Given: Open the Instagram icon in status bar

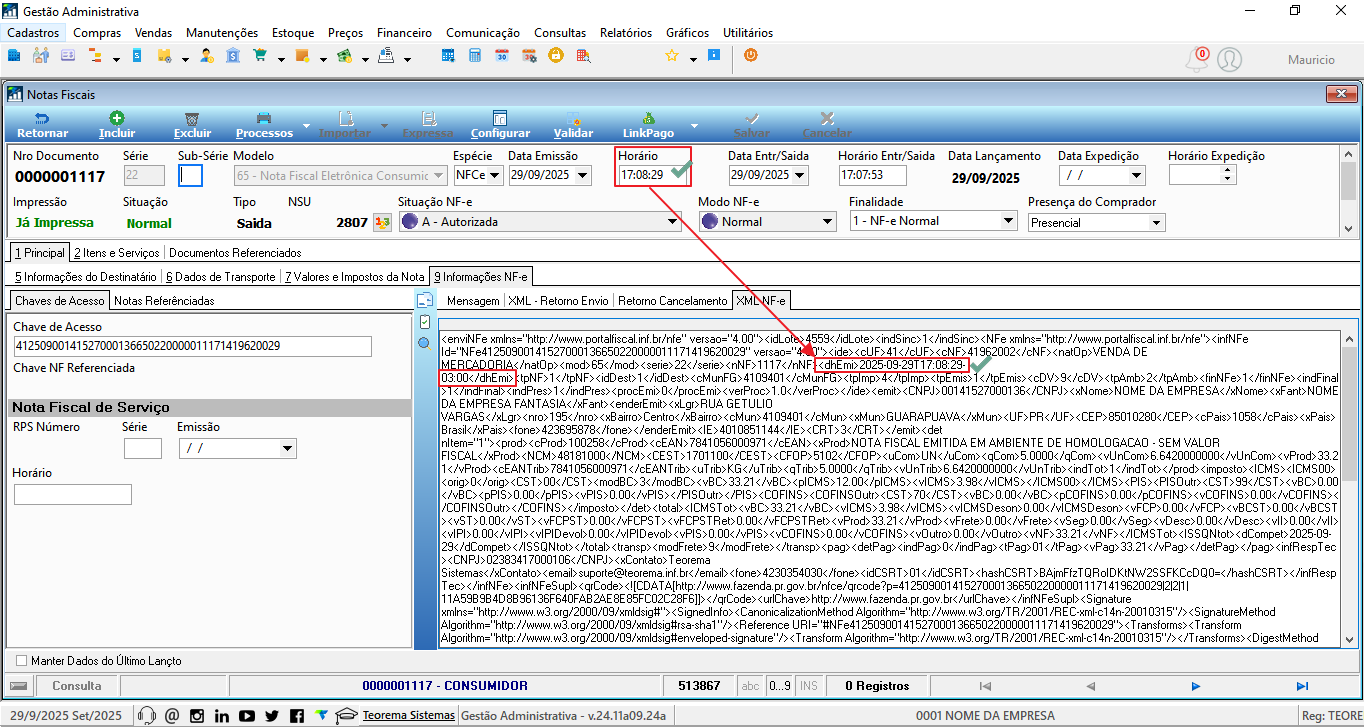Looking at the screenshot, I should point(196,715).
